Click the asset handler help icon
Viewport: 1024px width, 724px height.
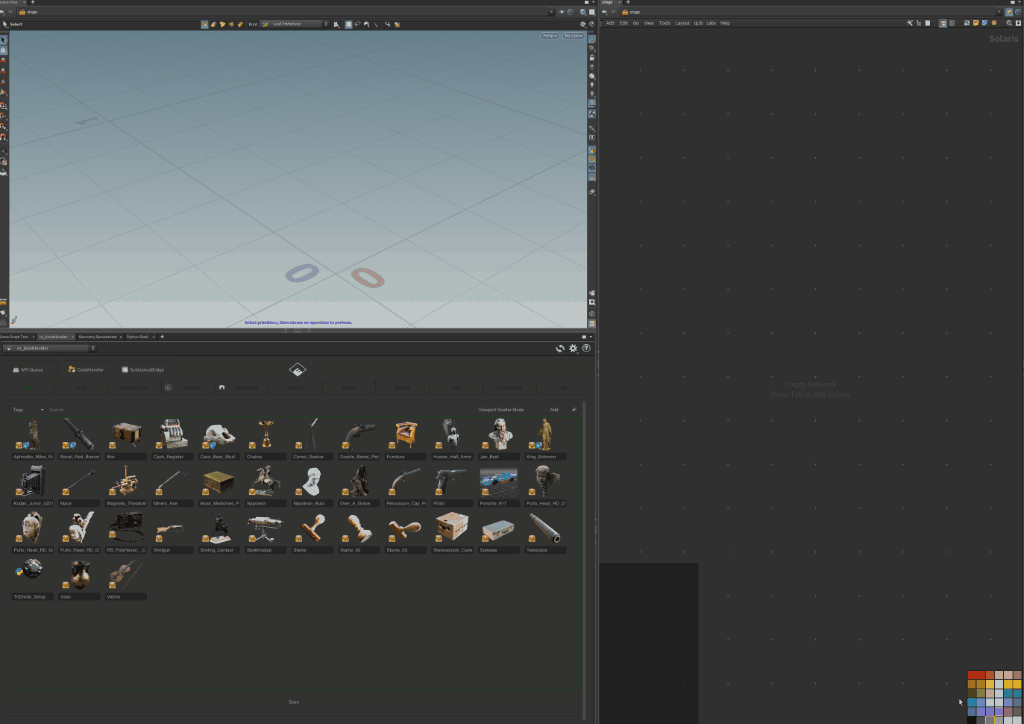(x=586, y=348)
